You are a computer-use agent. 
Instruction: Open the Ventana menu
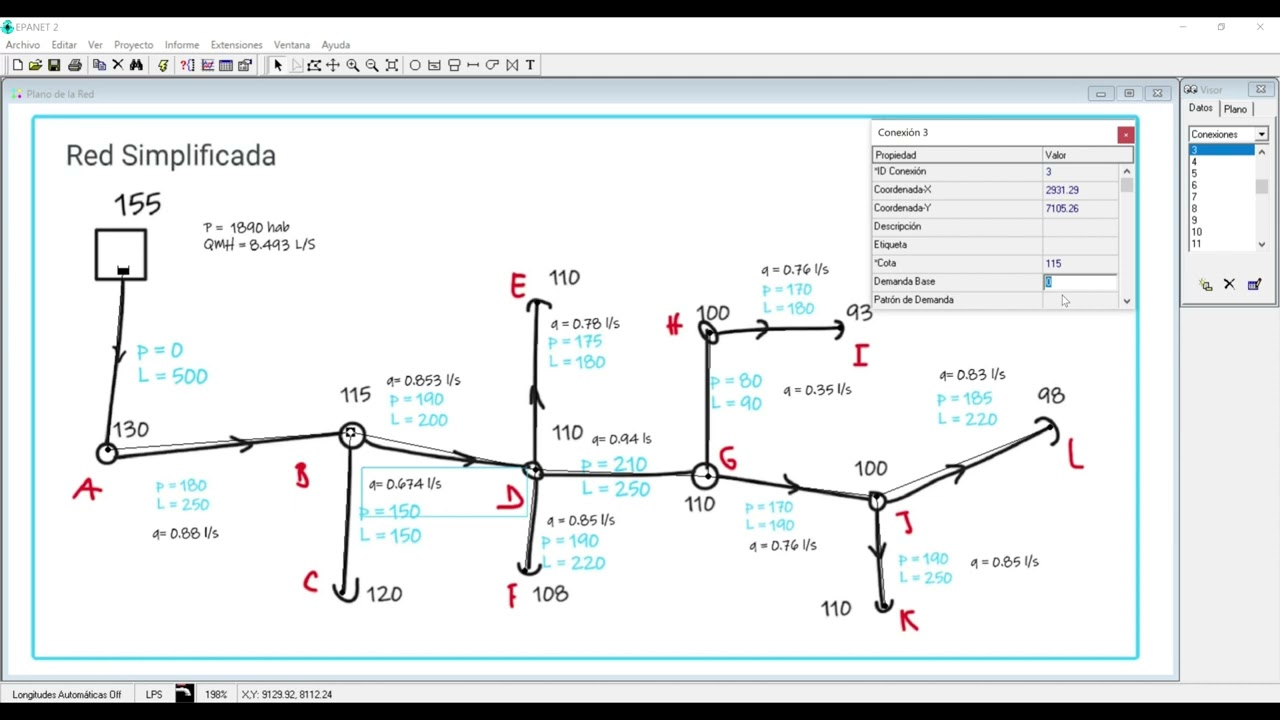pyautogui.click(x=292, y=45)
